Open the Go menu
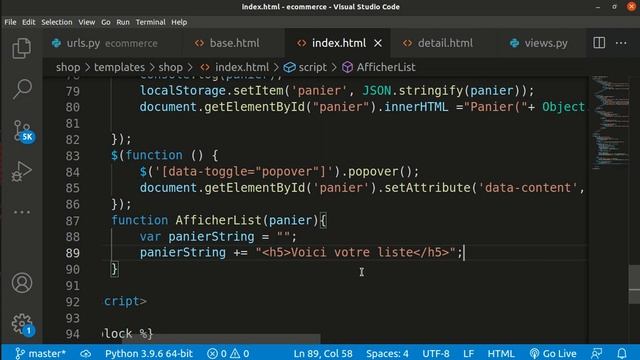Viewport: 640px width, 360px height. click(x=106, y=22)
